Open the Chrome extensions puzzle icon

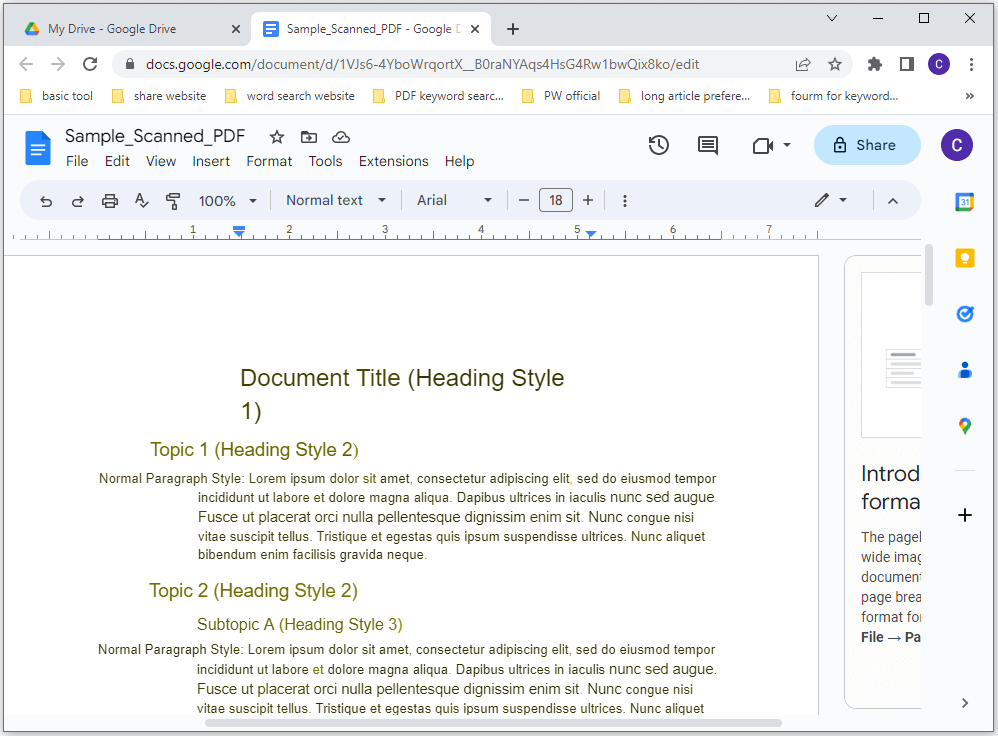[x=875, y=64]
